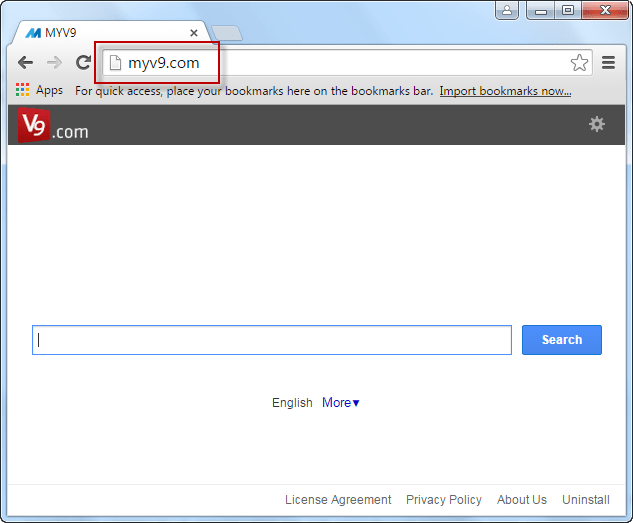Screen dimensions: 633x523
Task: Open the Apps shortcut in bookmarks bar
Action: (x=40, y=90)
